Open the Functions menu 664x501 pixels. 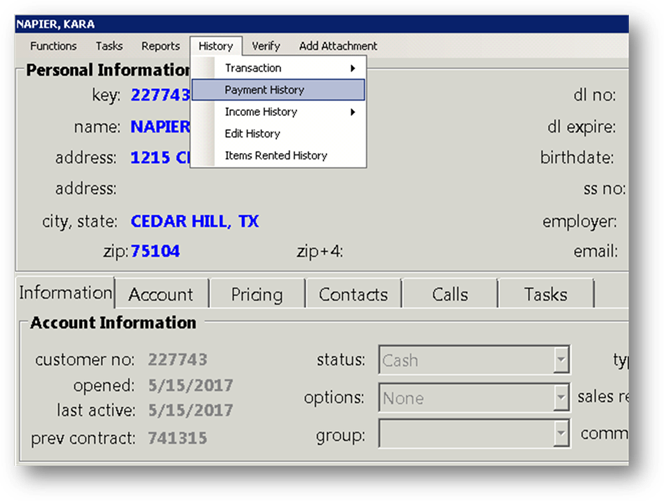[x=53, y=46]
